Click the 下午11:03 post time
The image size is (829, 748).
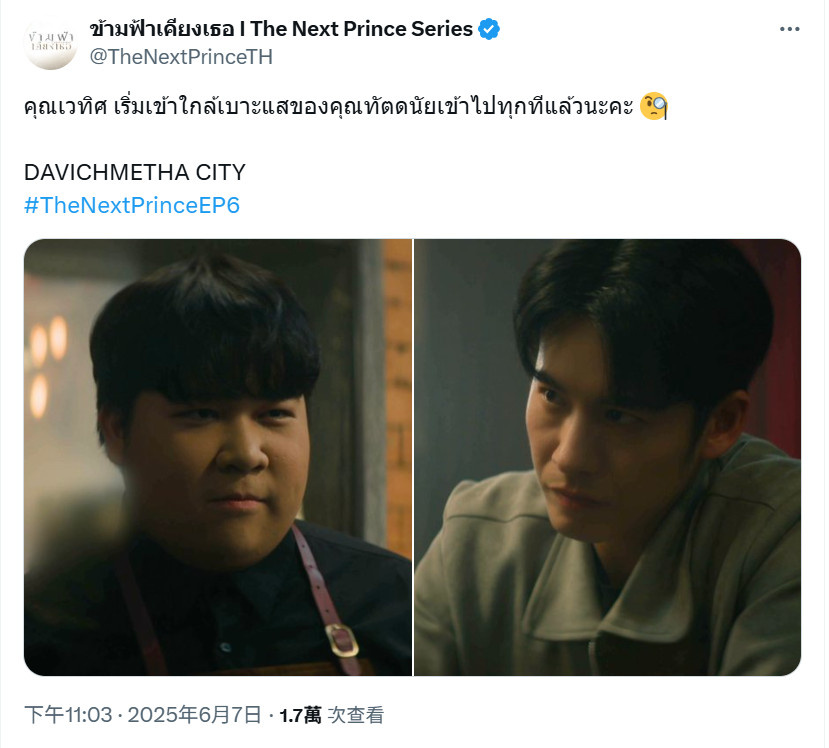(68, 715)
